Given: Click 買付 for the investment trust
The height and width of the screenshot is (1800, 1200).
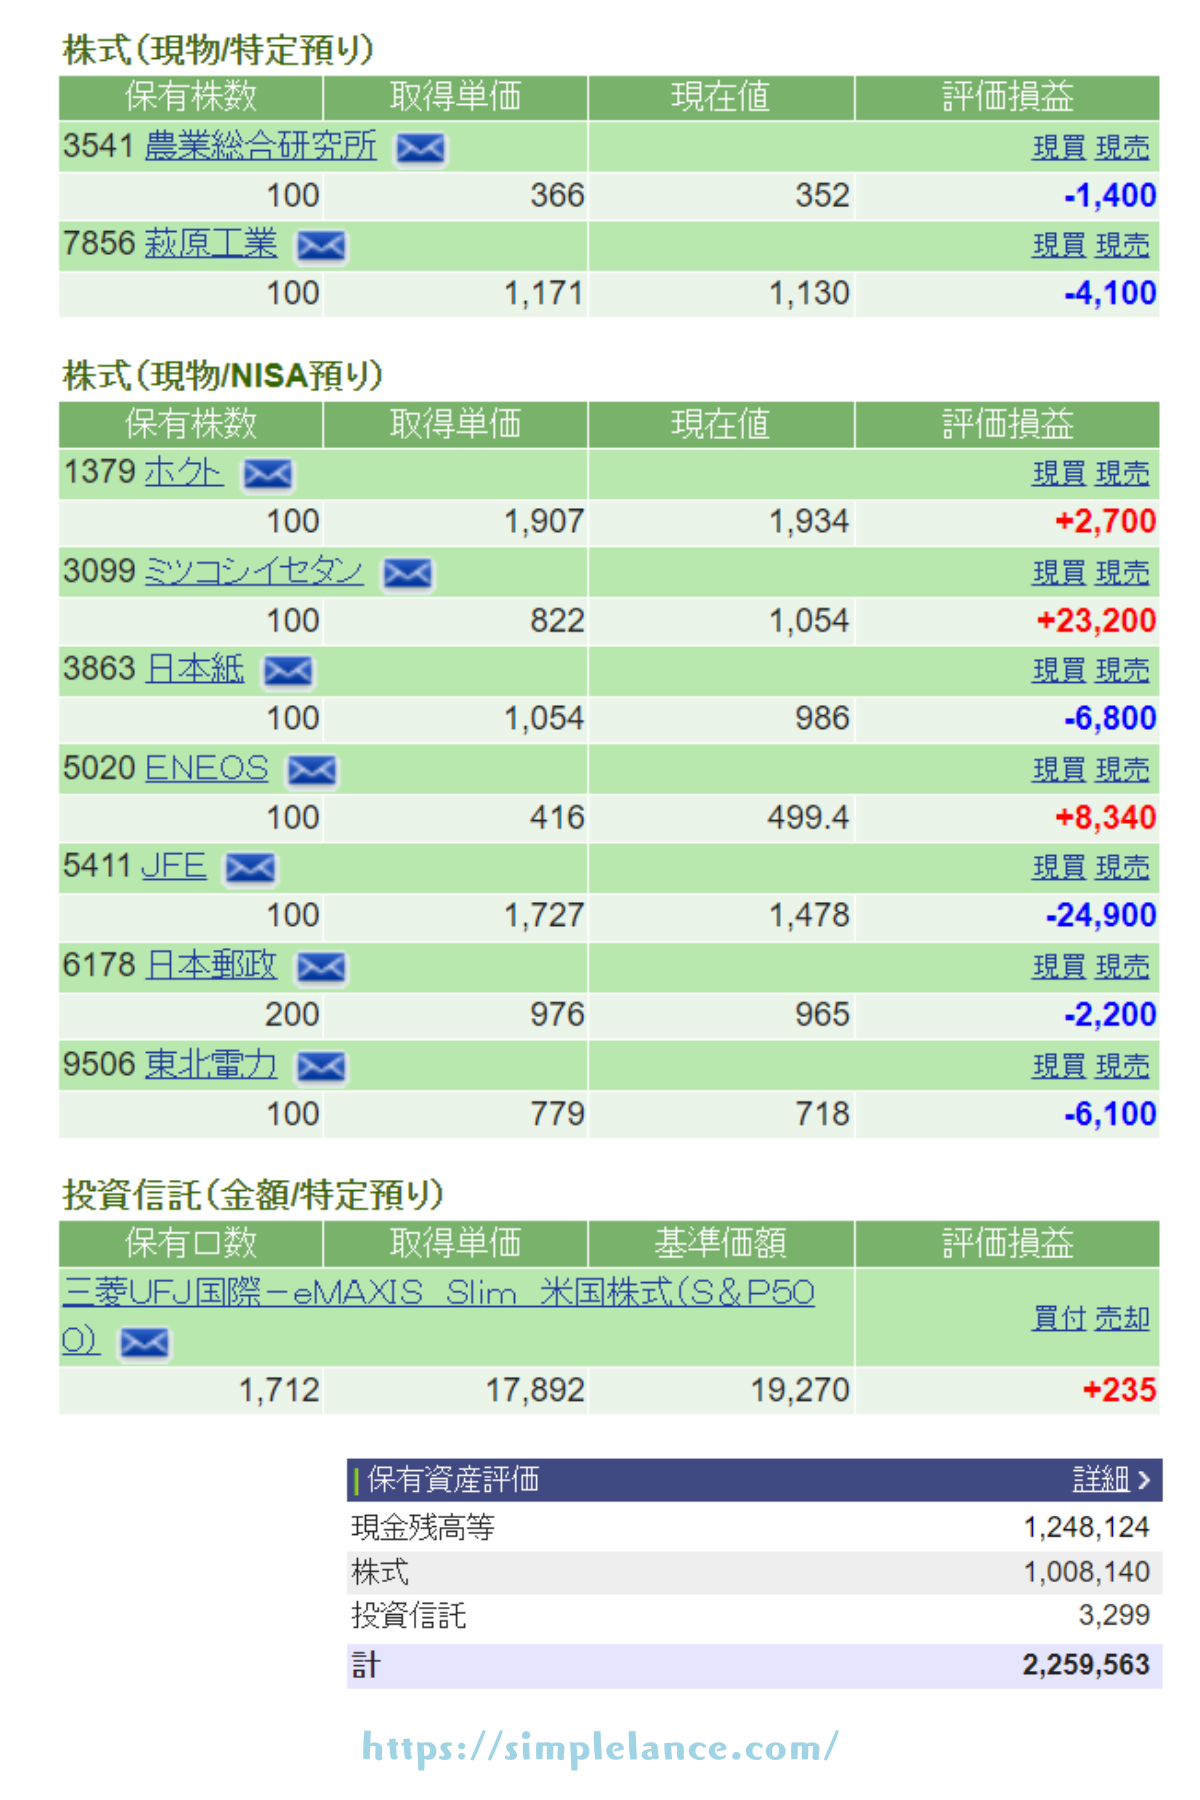Looking at the screenshot, I should coord(1059,1319).
